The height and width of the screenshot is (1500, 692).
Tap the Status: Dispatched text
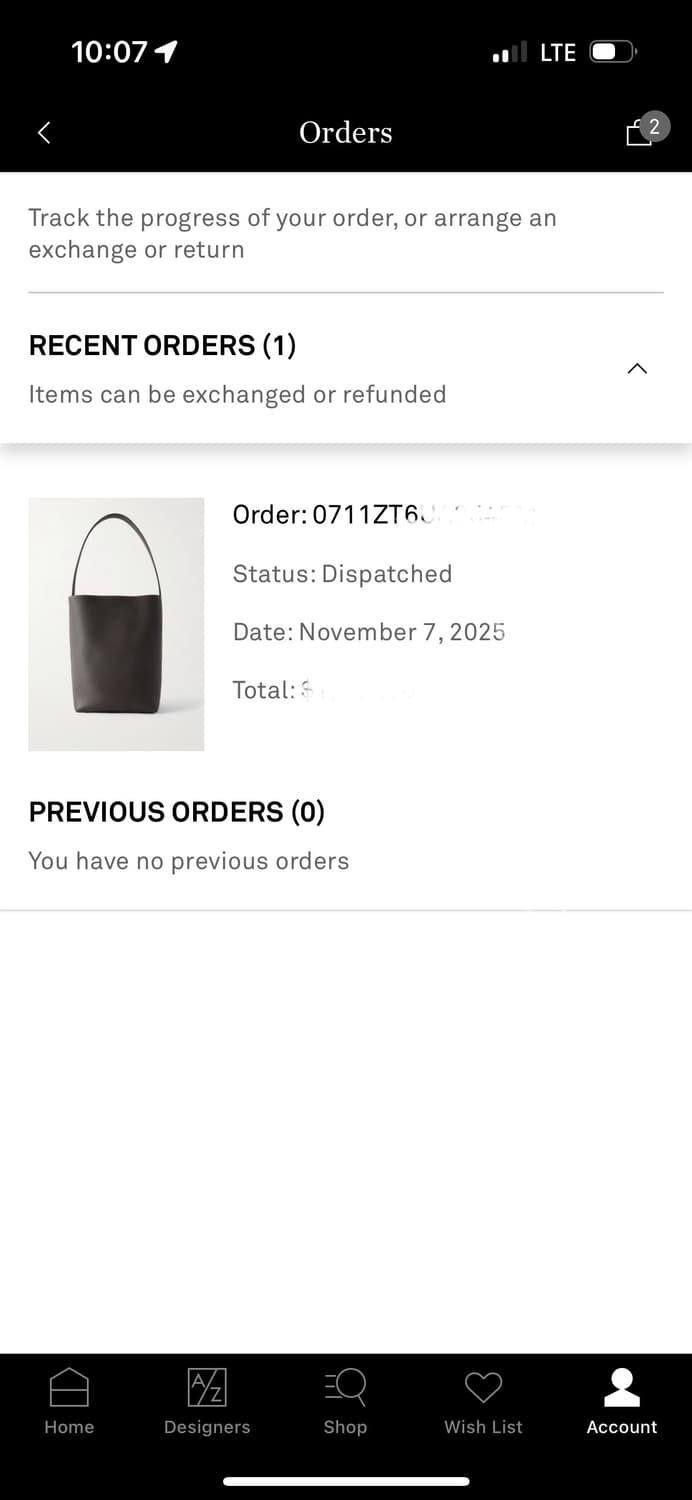[342, 574]
